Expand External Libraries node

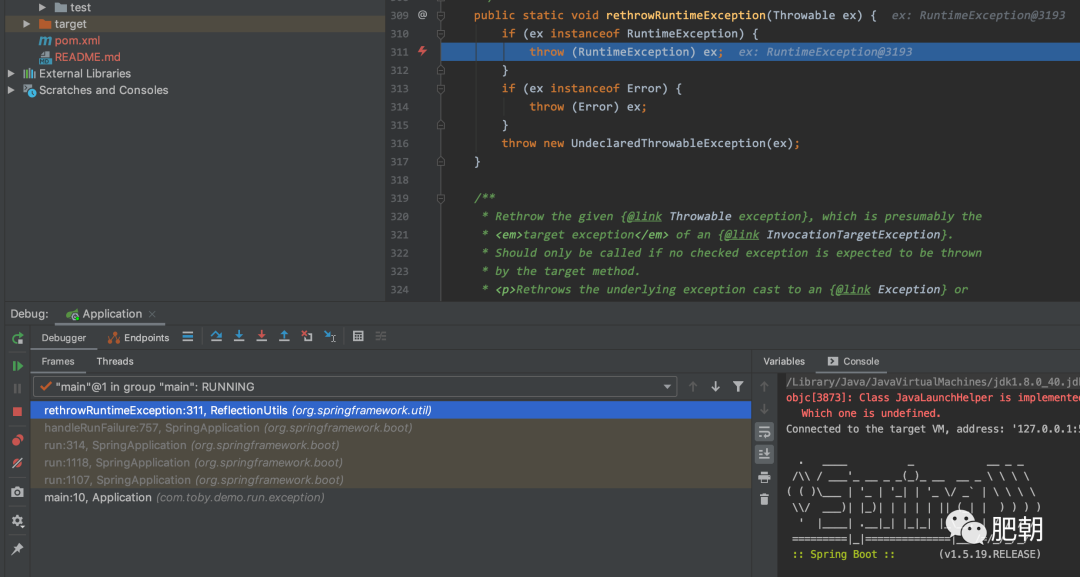[x=10, y=74]
